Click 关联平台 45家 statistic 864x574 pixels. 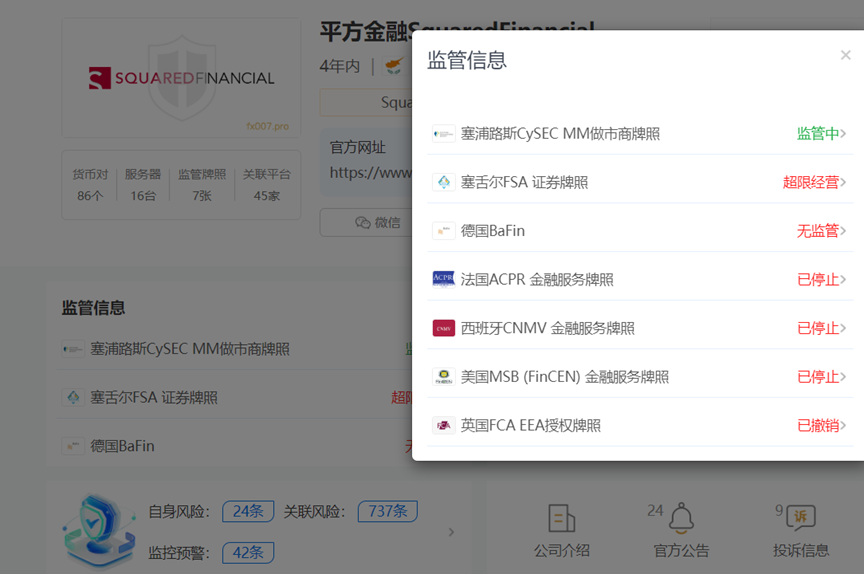267,185
